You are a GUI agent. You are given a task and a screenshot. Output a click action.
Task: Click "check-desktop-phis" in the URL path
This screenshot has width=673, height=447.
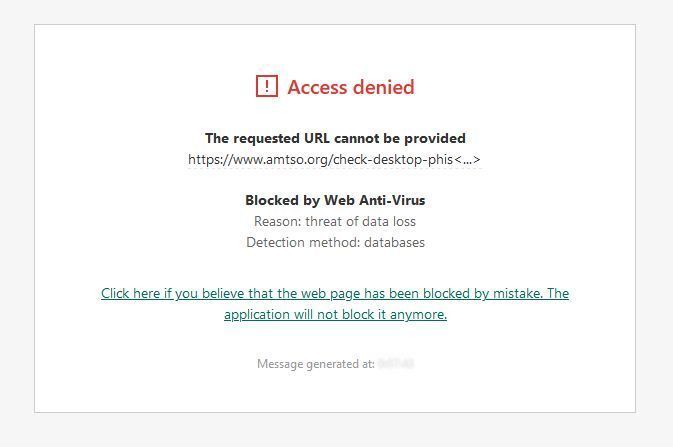click(x=396, y=159)
